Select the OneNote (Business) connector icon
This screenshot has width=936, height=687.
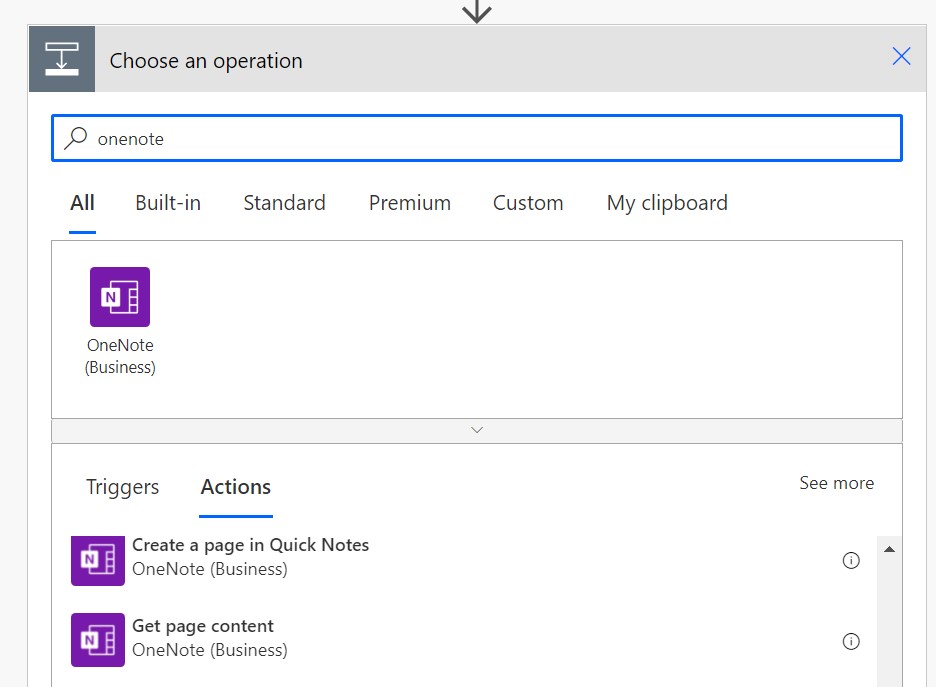coord(120,297)
